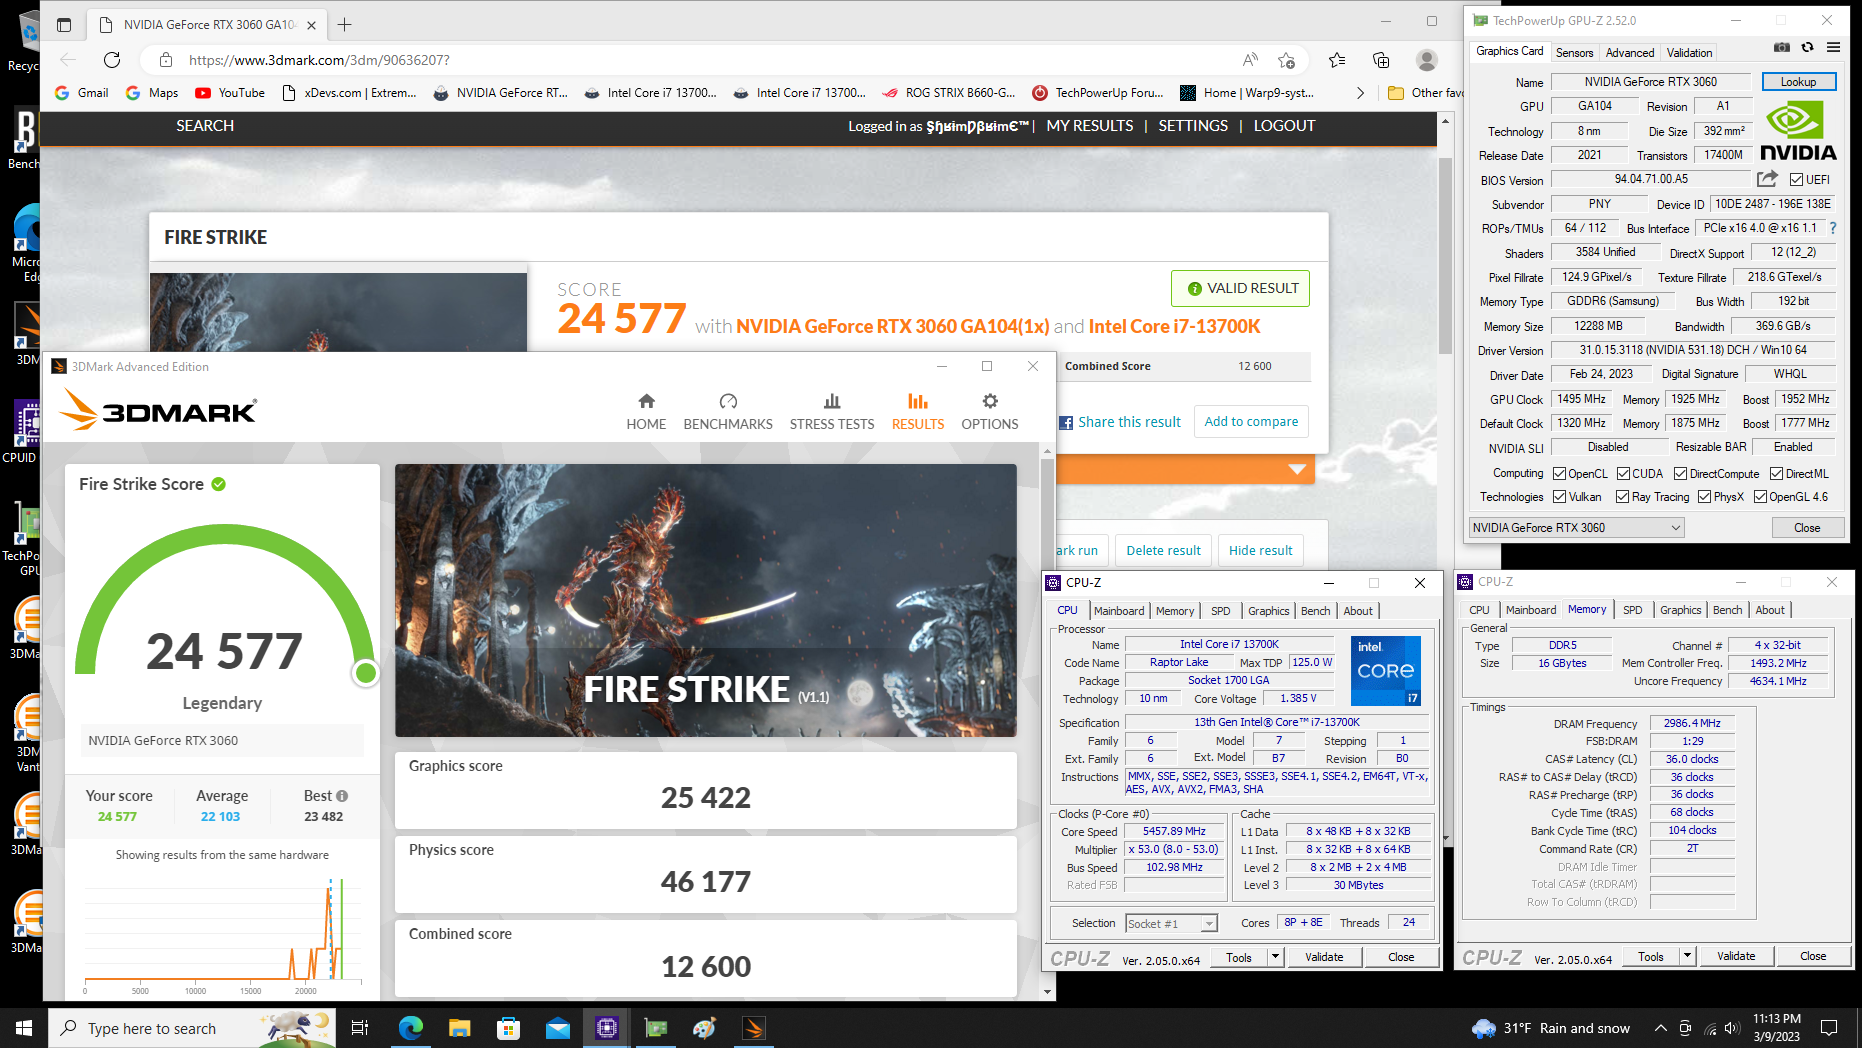Open 3DMark OPTIONS gear icon
This screenshot has width=1862, height=1048.
coord(990,401)
